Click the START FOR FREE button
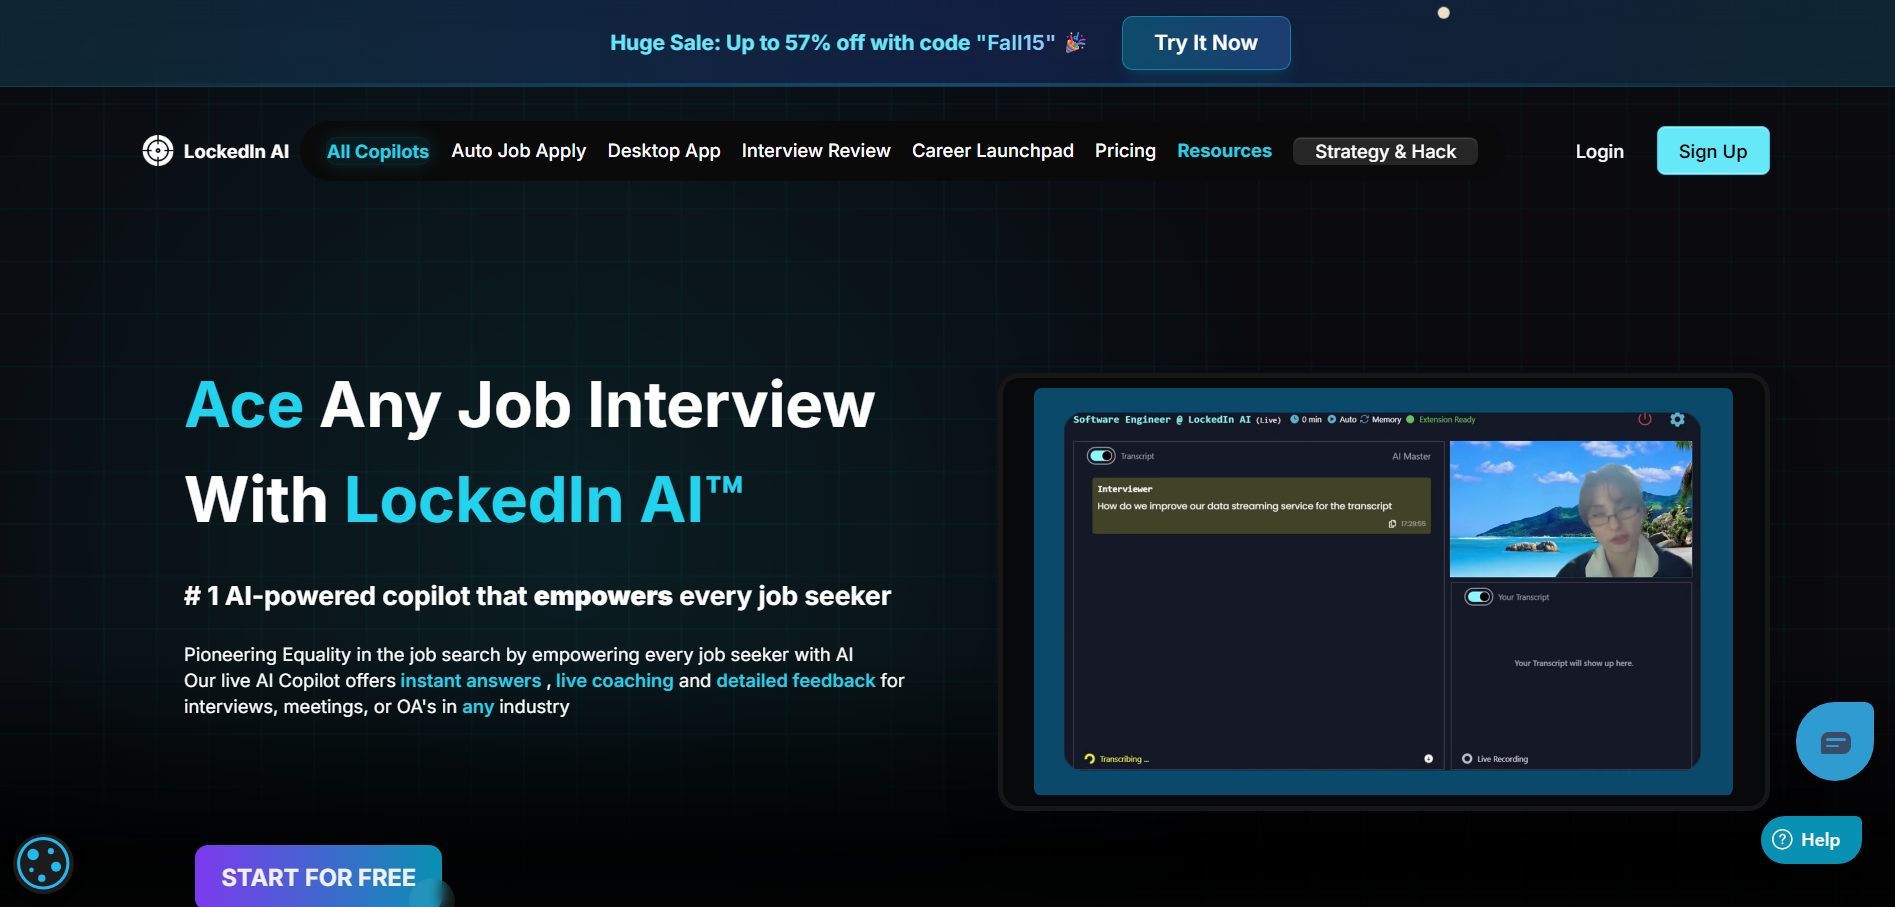Image resolution: width=1895 pixels, height=907 pixels. [318, 877]
